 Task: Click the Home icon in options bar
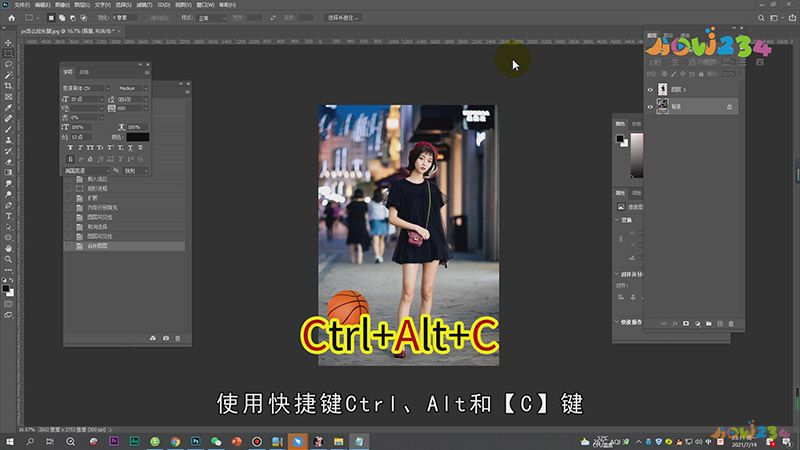pos(11,18)
